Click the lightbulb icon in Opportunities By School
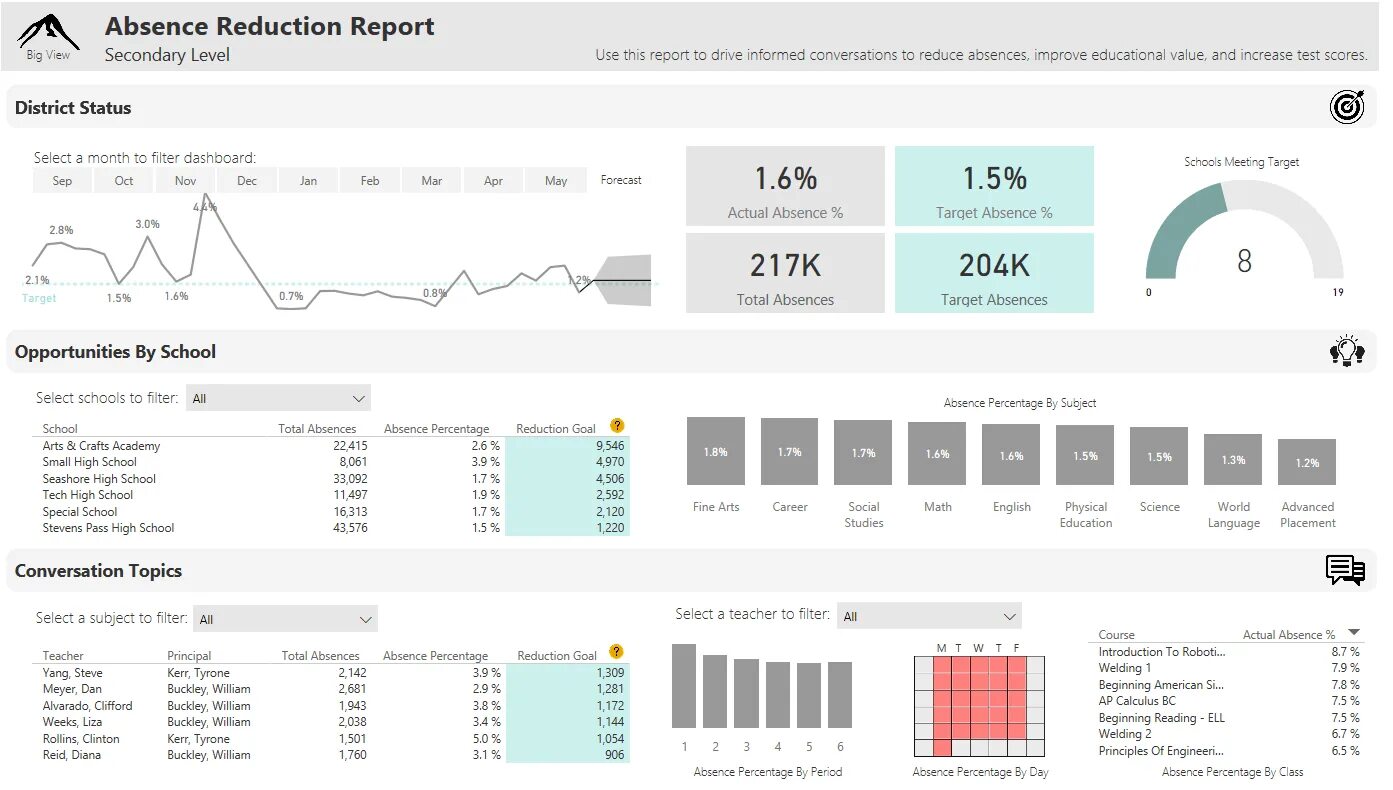The width and height of the screenshot is (1393, 790). point(1347,351)
